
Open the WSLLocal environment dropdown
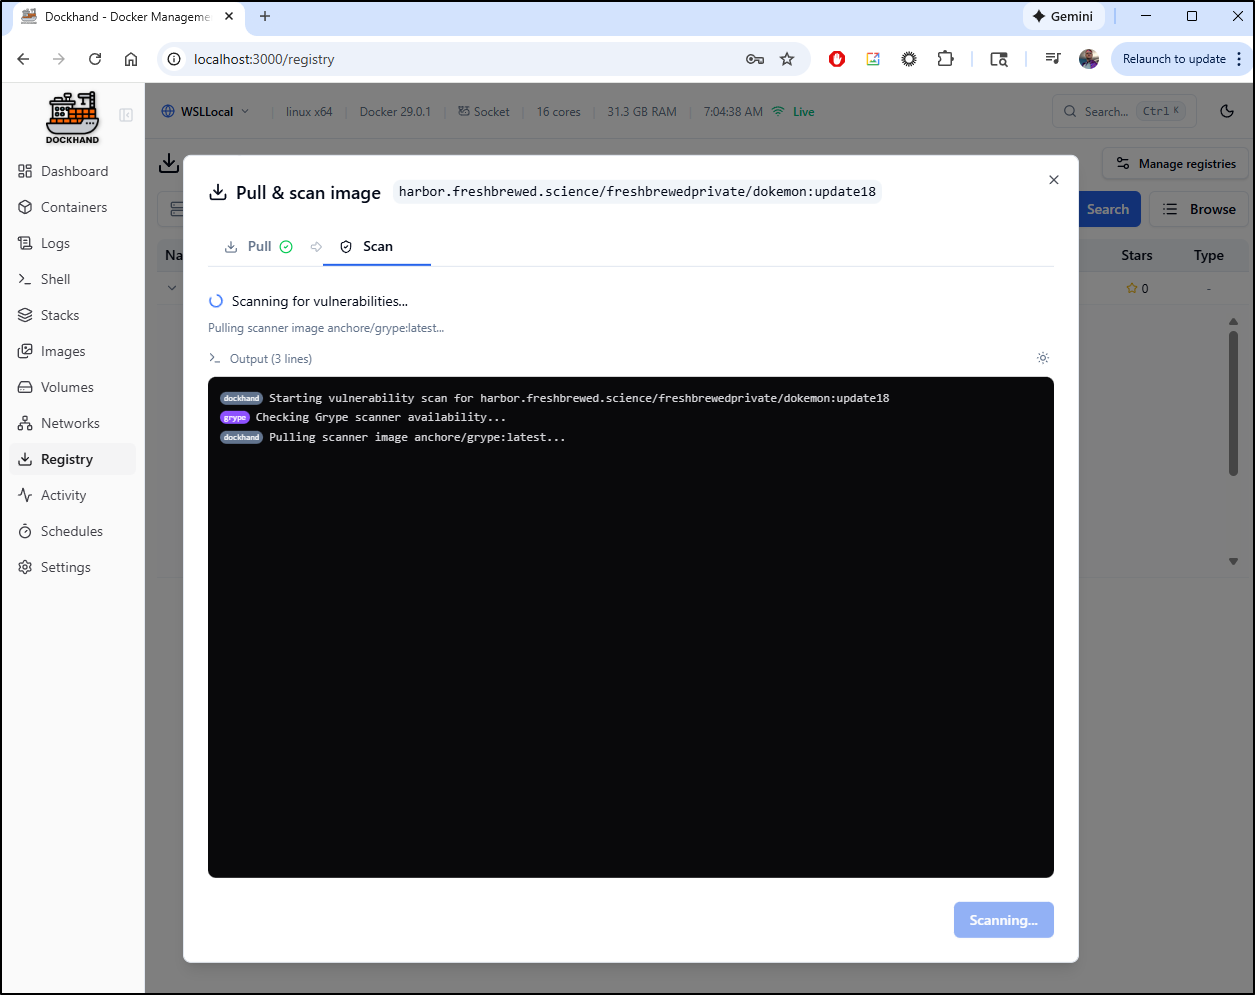206,112
